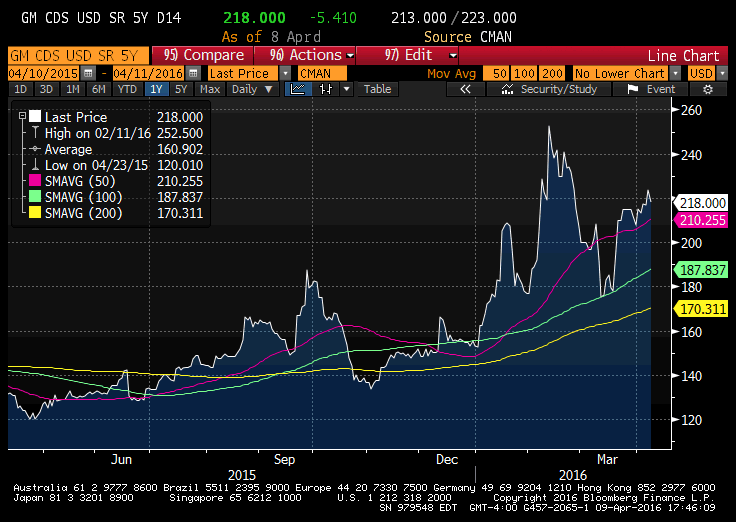Click the Dec x-axis label

[x=446, y=459]
